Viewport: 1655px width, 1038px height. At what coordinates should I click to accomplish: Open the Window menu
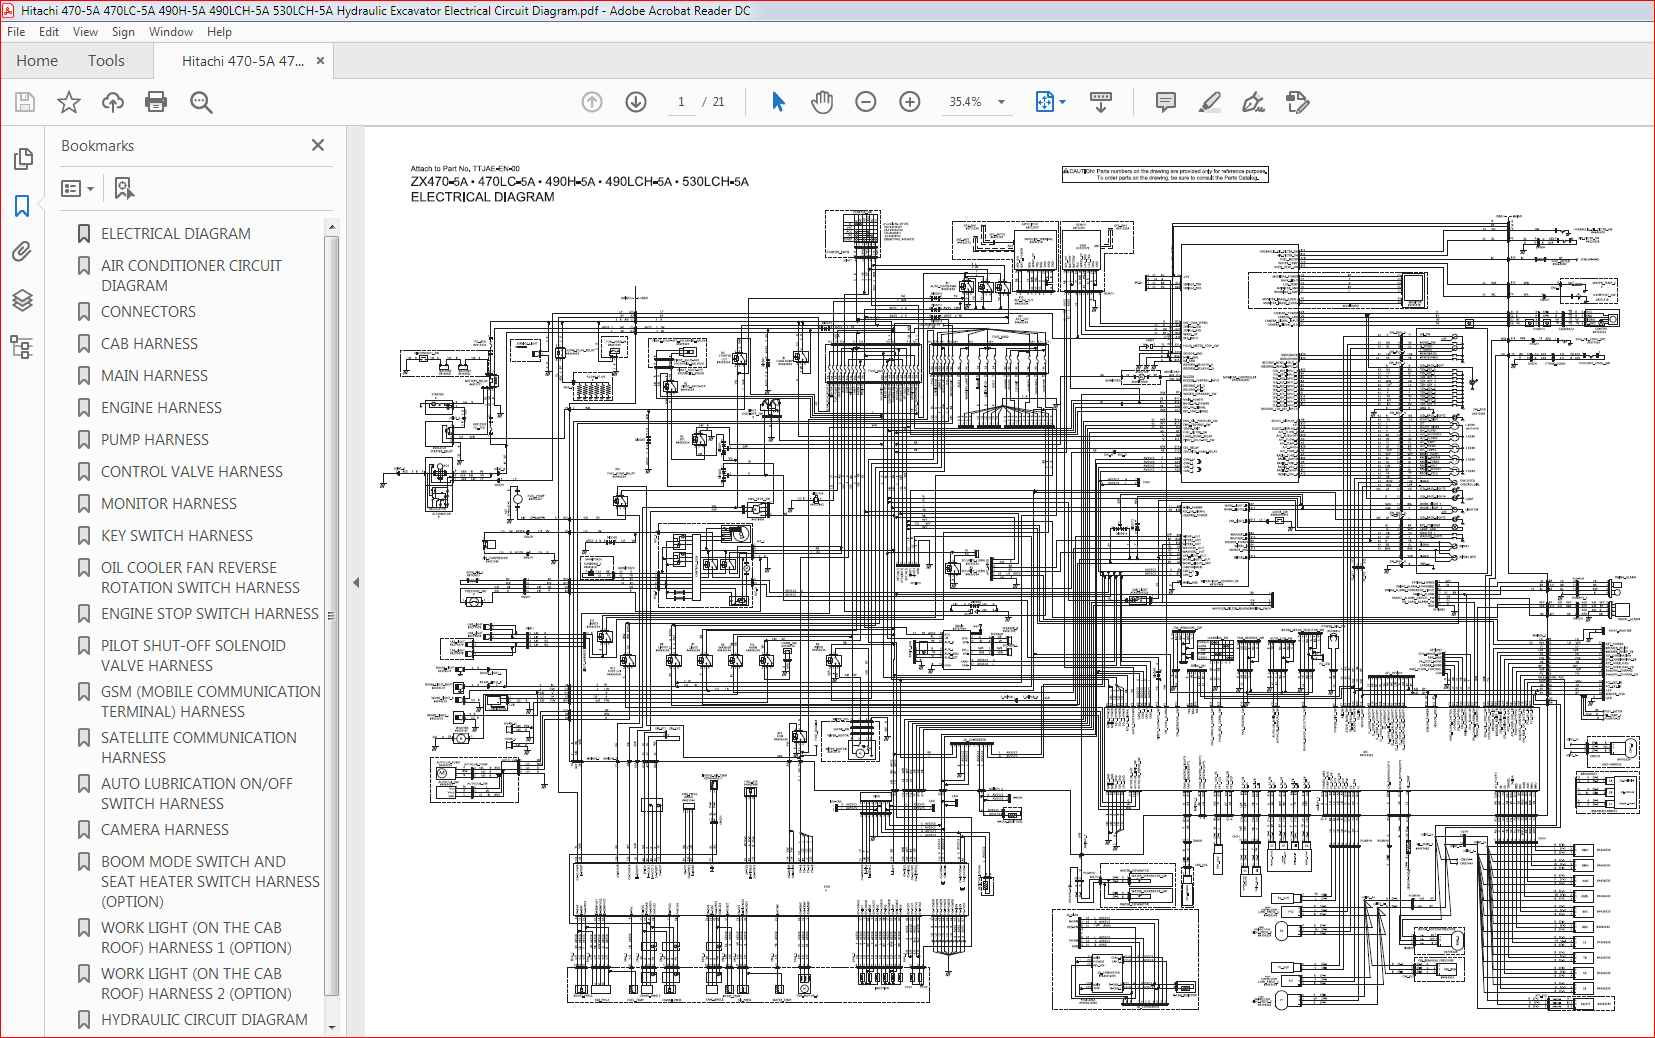pyautogui.click(x=171, y=32)
